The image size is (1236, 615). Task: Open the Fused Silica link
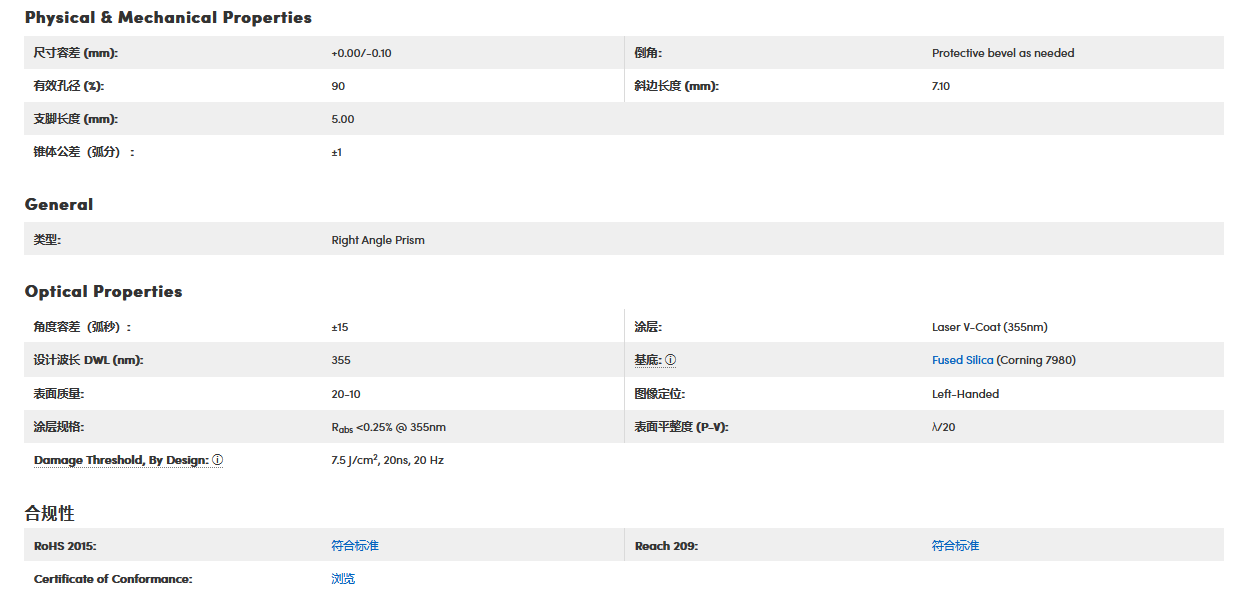tap(962, 360)
